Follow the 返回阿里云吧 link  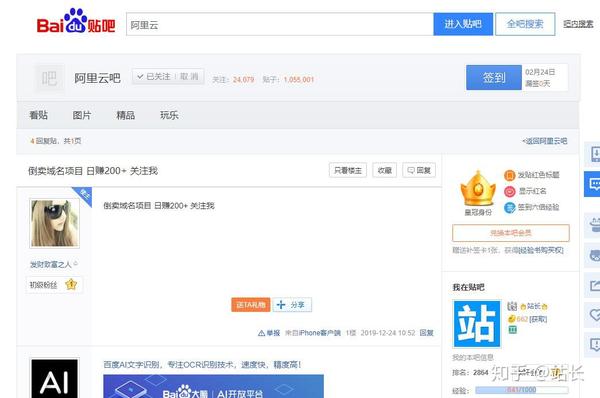[545, 141]
